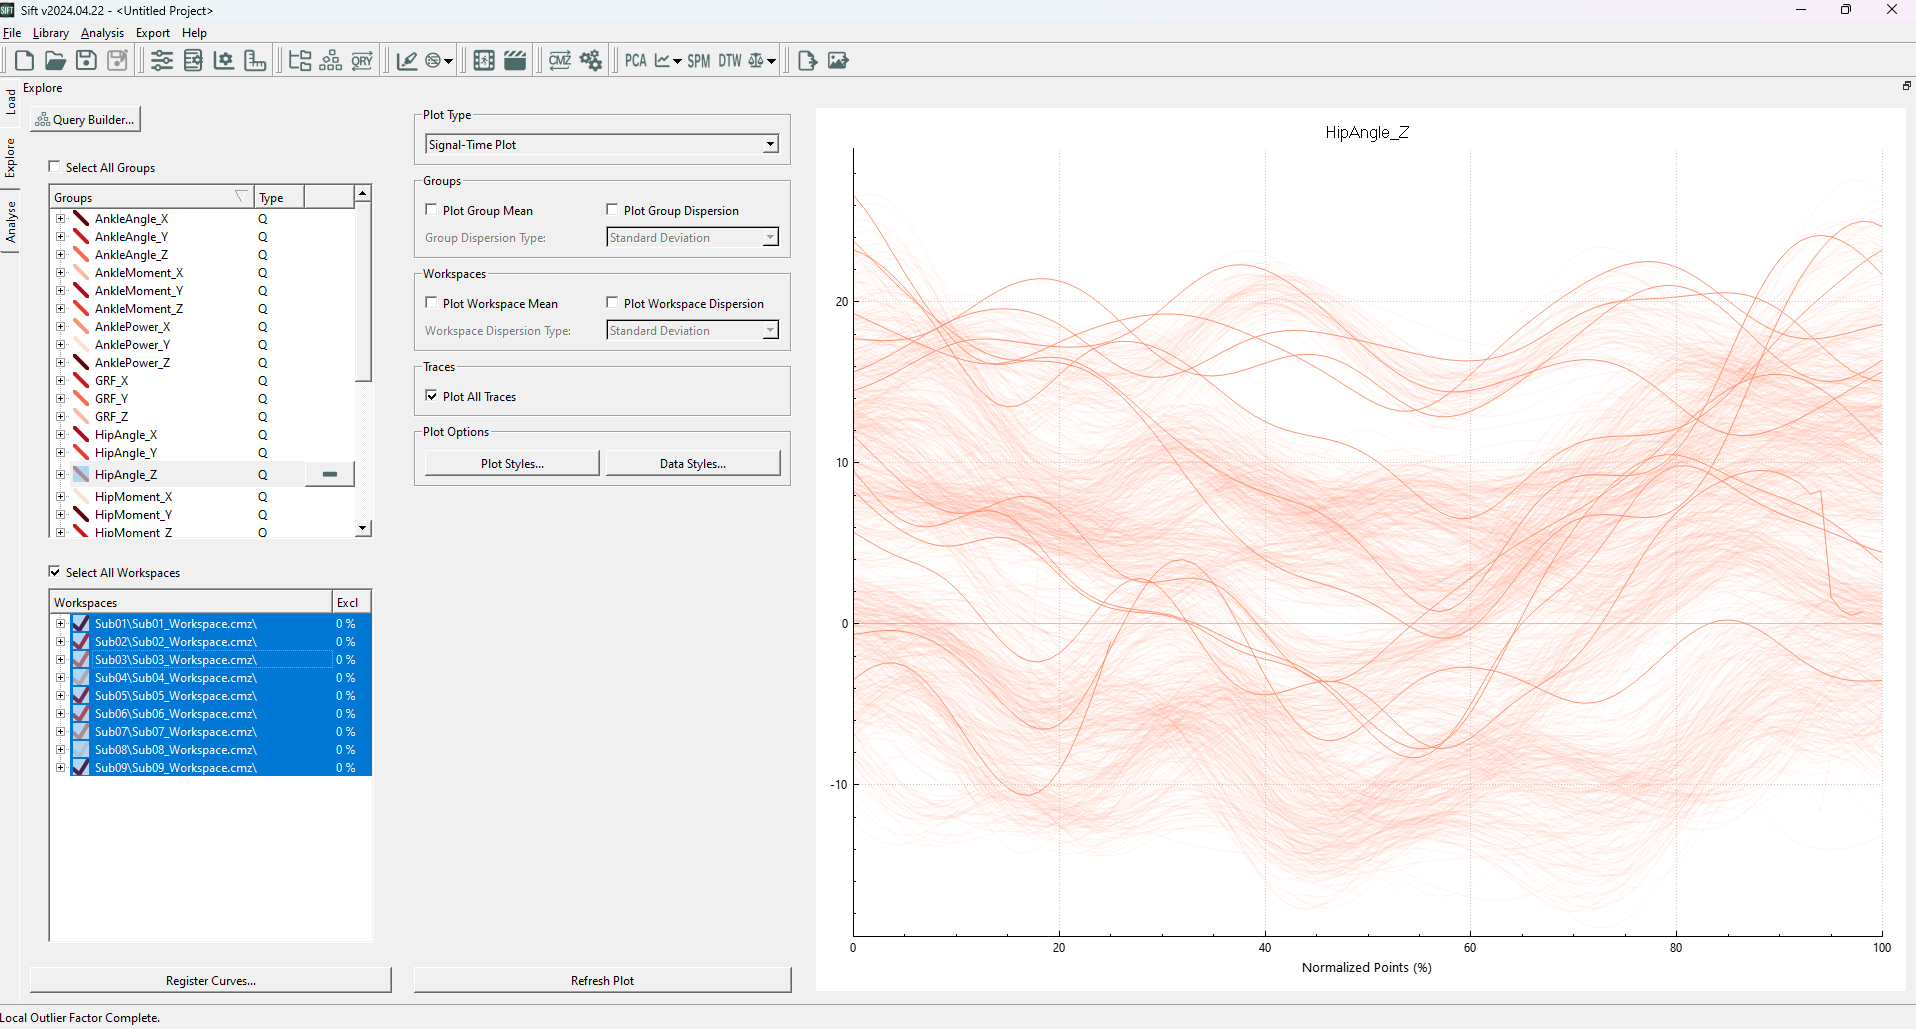Open the File menu
The height and width of the screenshot is (1030, 1916).
coord(12,33)
